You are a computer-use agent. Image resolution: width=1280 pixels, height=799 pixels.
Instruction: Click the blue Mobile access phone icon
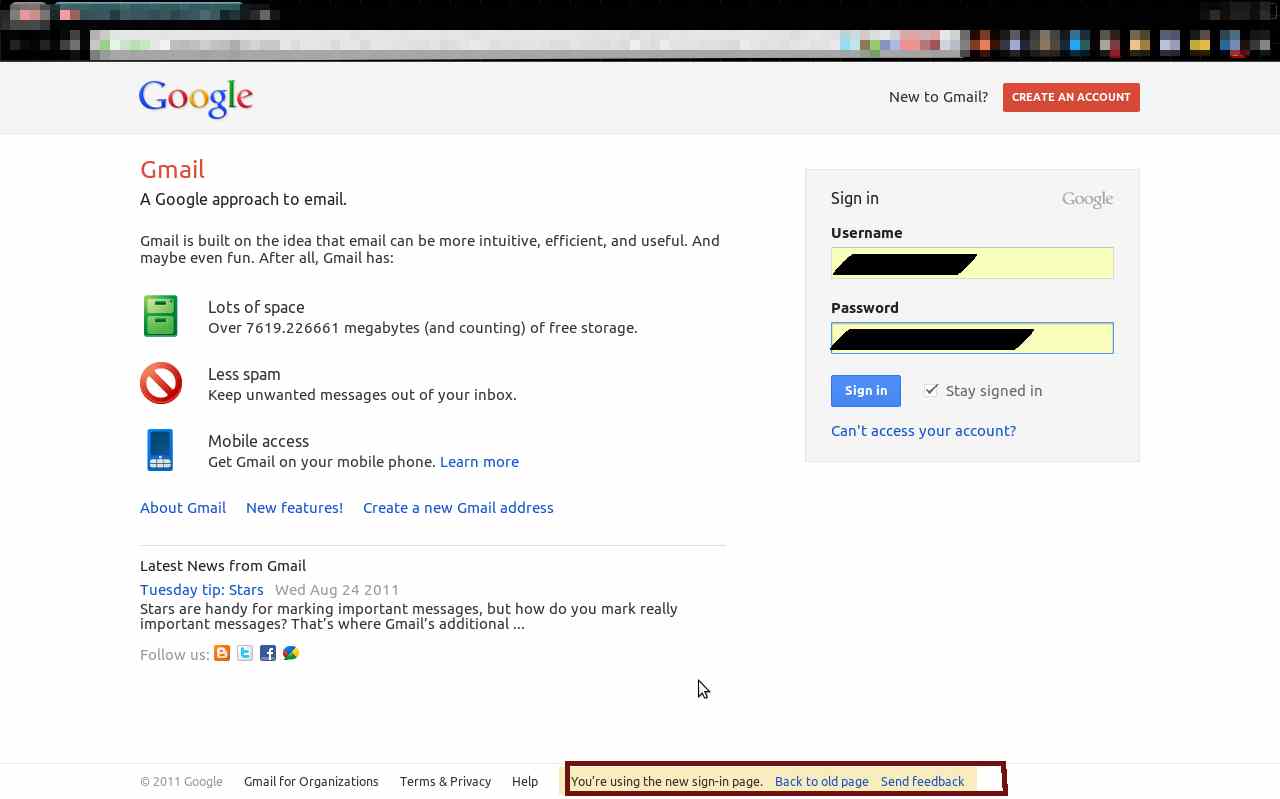tap(160, 450)
